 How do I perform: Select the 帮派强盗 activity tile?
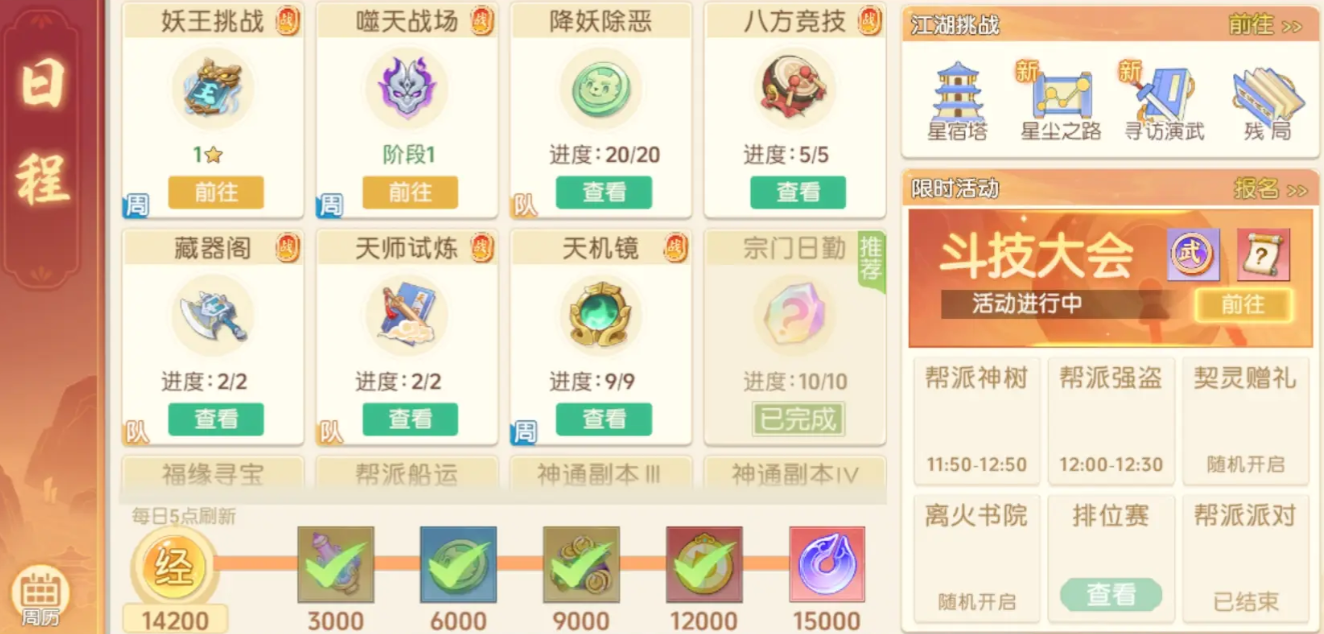[x=1111, y=420]
